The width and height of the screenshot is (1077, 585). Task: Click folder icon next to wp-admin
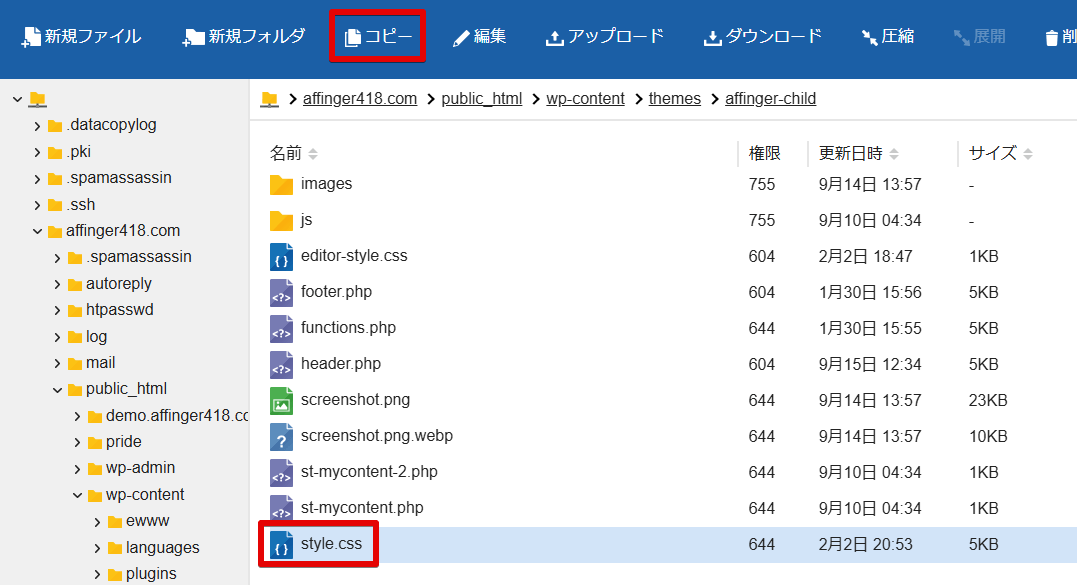(95, 469)
